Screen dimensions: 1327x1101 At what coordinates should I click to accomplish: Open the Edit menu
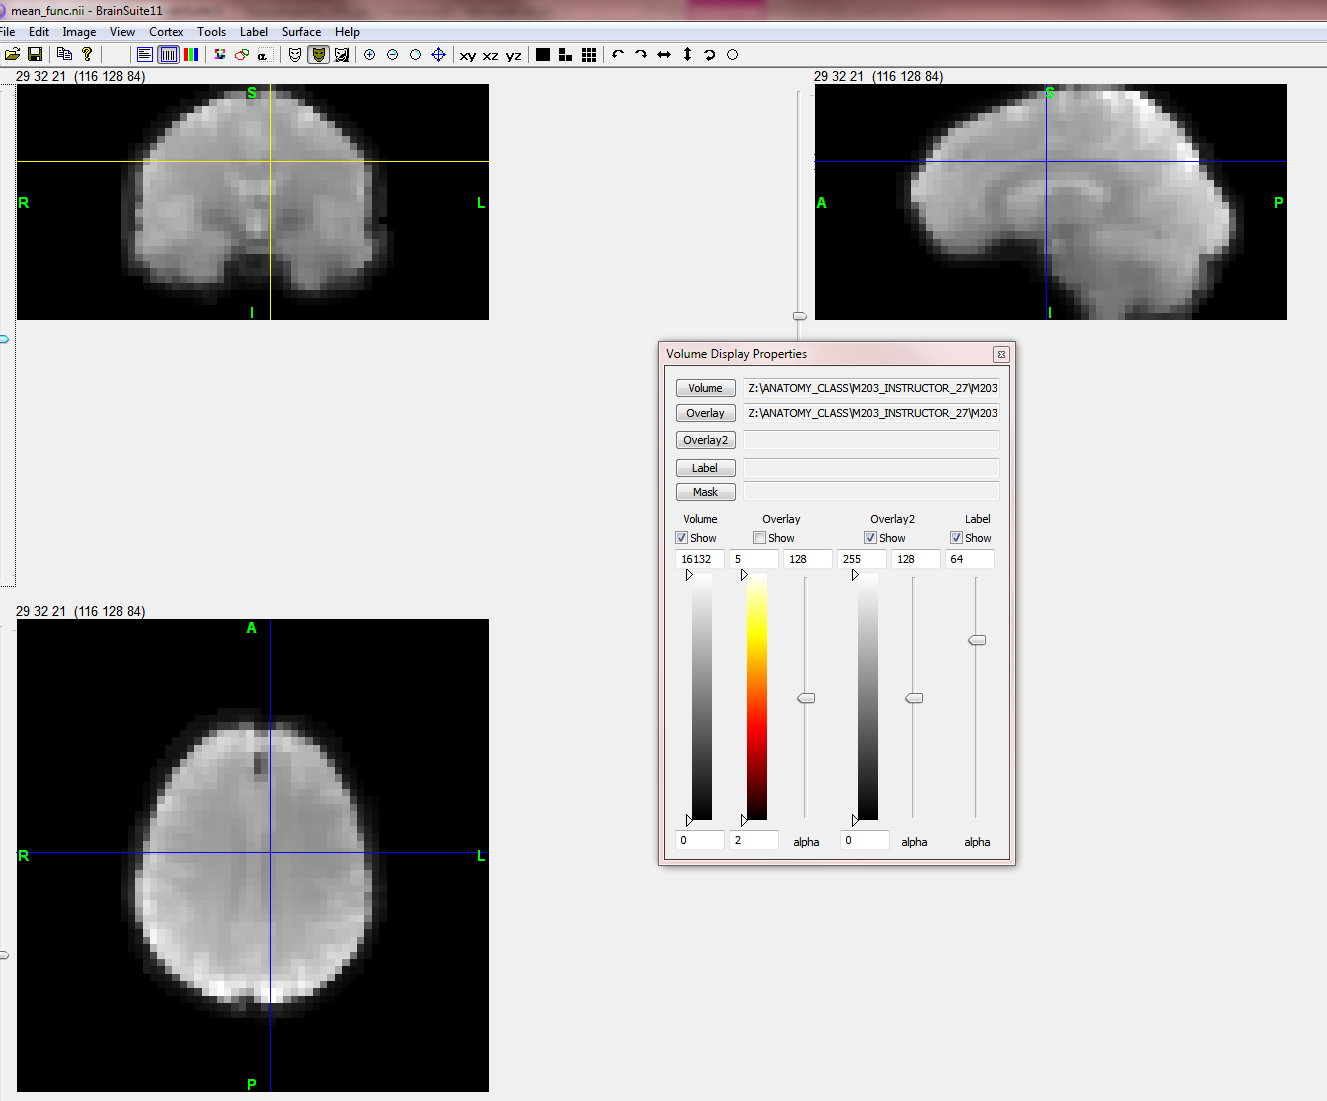(39, 32)
